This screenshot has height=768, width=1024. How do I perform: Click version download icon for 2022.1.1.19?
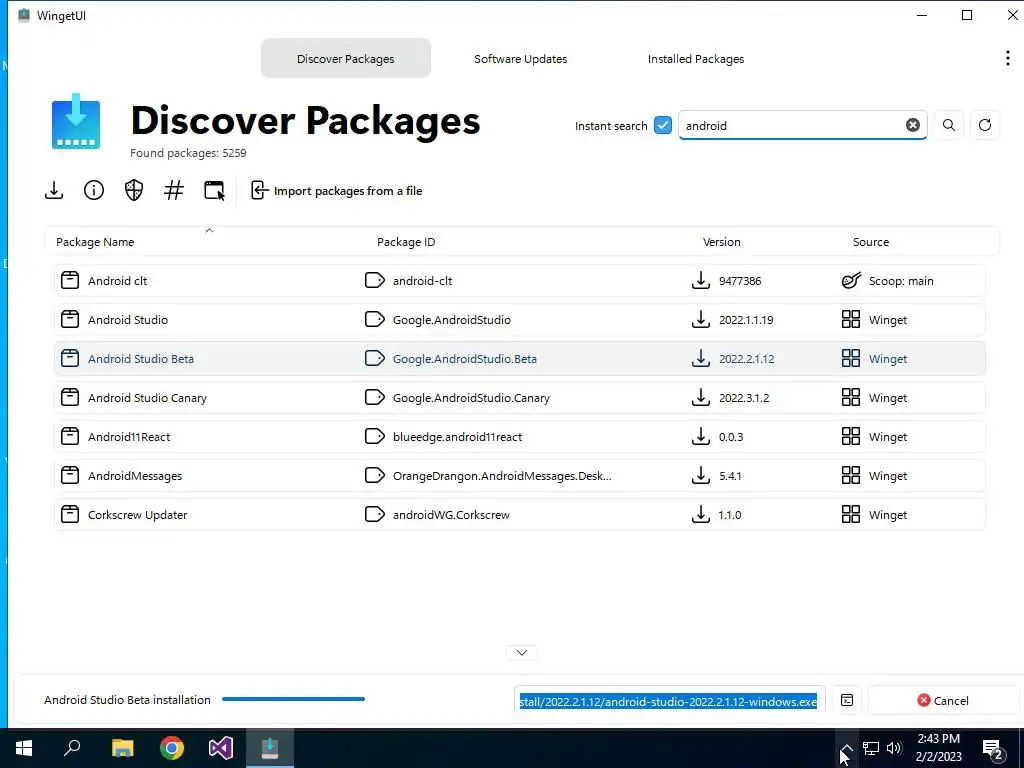[x=701, y=320]
